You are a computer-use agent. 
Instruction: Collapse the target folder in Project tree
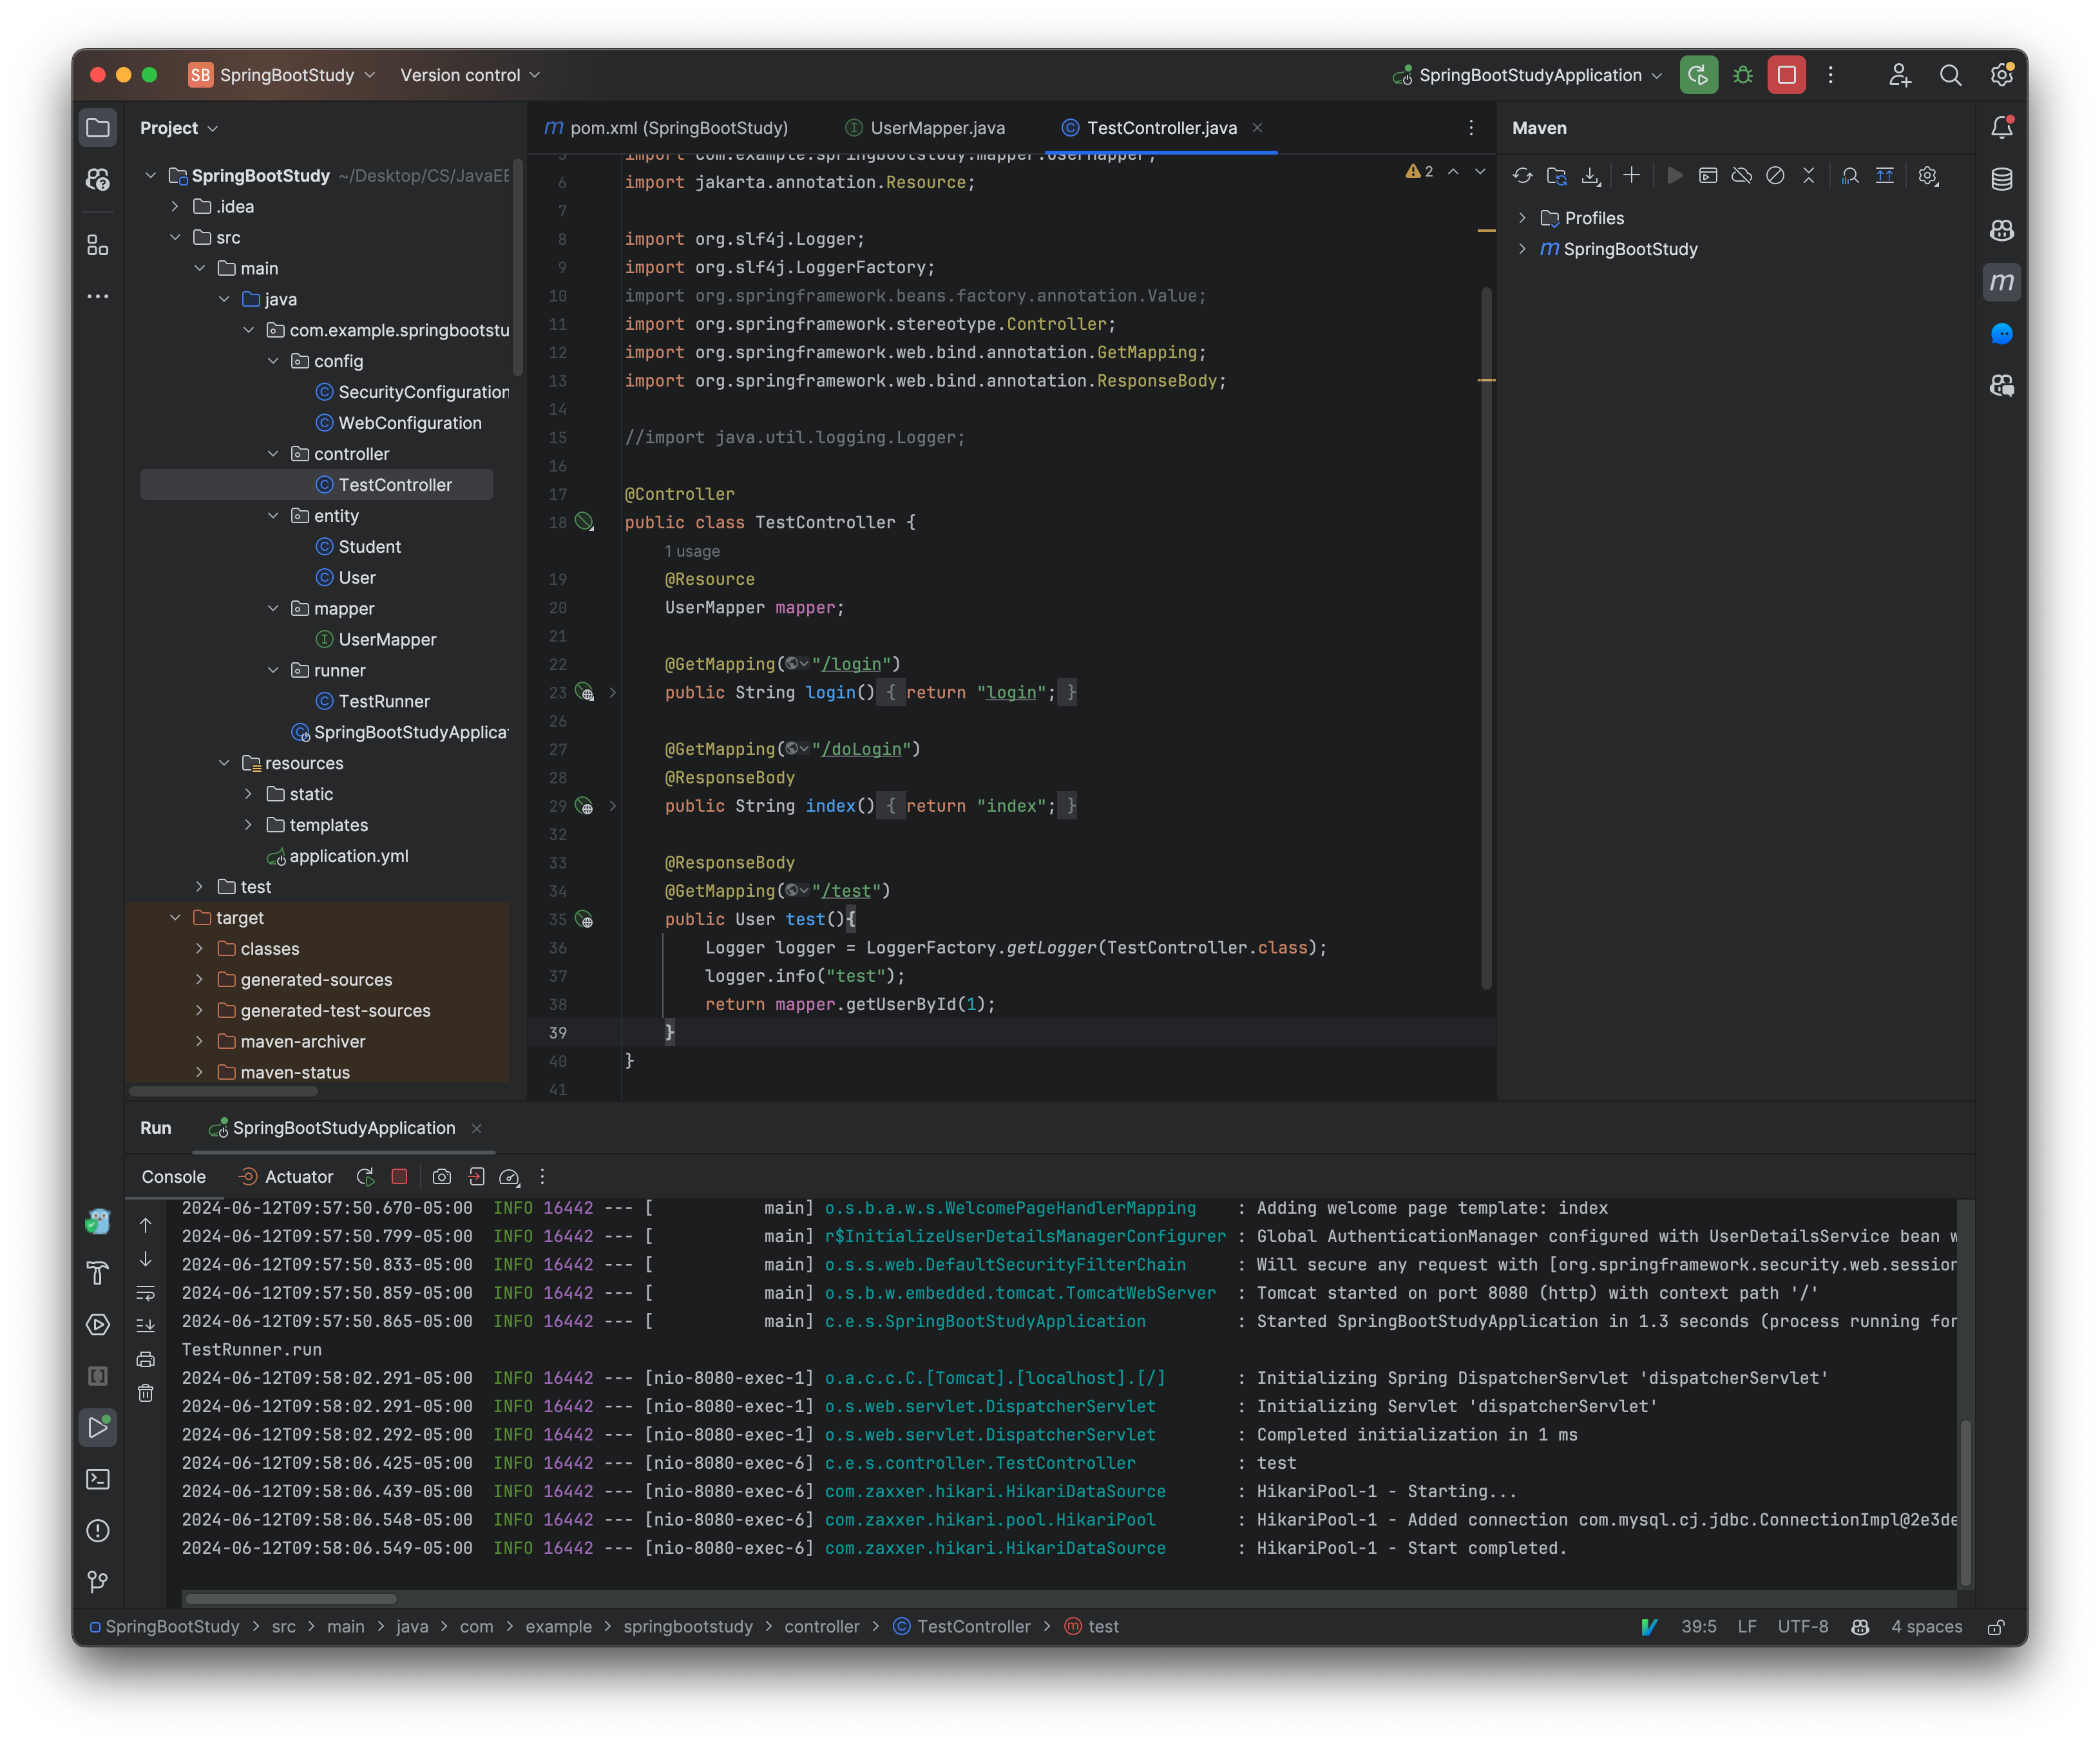point(176,917)
